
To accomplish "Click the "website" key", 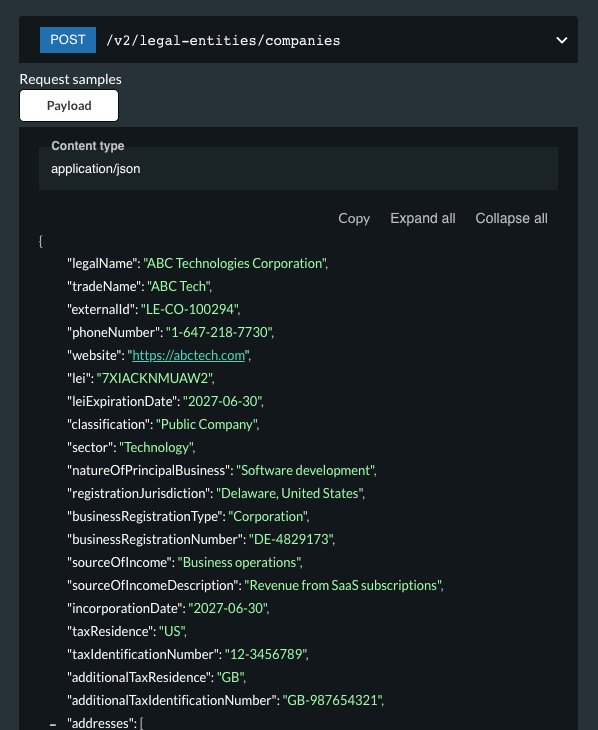I will coord(95,355).
